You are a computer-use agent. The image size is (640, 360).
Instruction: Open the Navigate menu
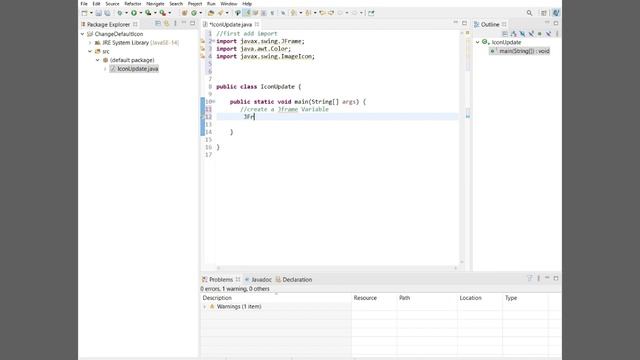click(x=155, y=4)
